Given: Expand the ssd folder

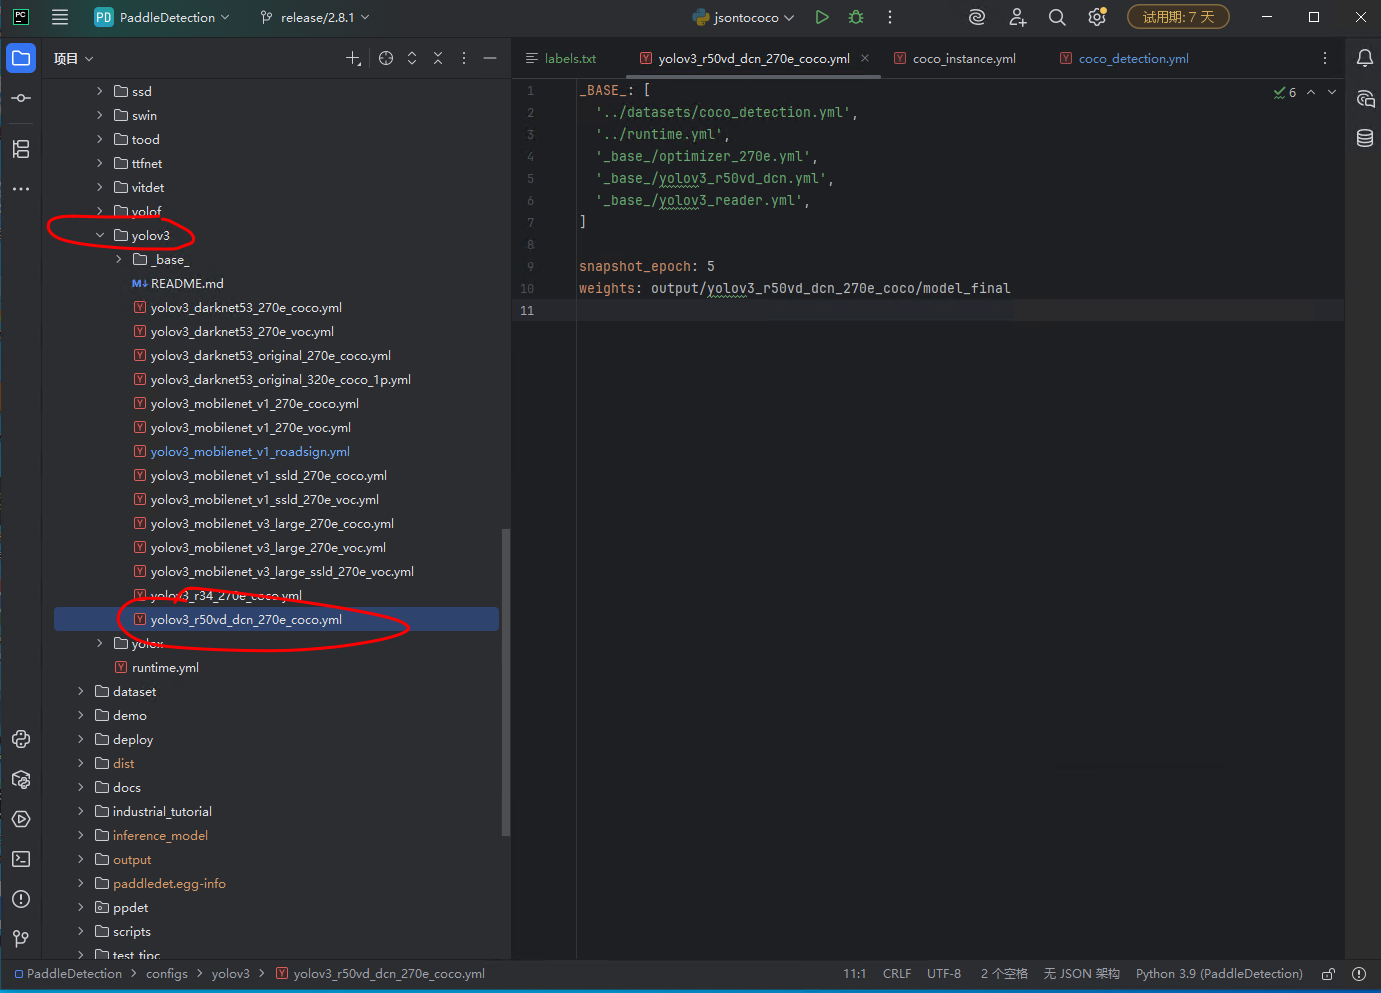Looking at the screenshot, I should pyautogui.click(x=100, y=92).
